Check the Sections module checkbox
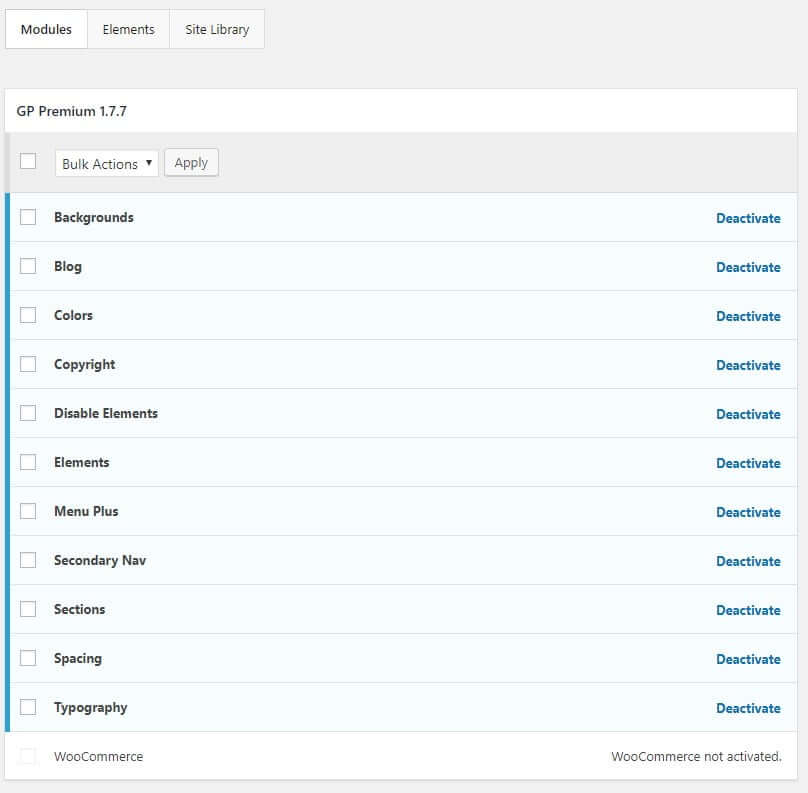The width and height of the screenshot is (808, 793). 28,609
